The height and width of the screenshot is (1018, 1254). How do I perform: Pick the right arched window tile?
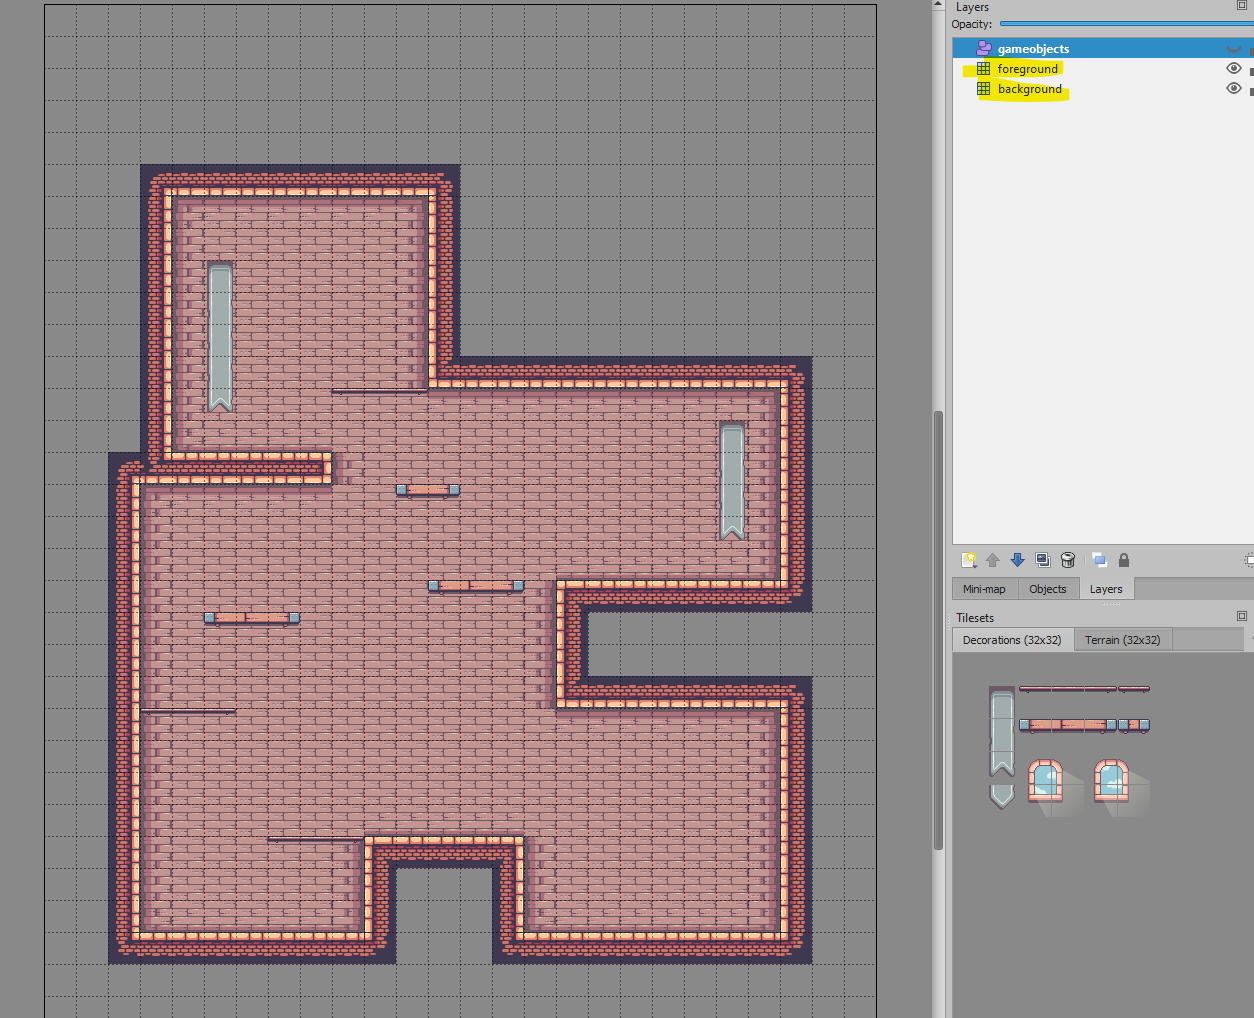[x=1111, y=781]
